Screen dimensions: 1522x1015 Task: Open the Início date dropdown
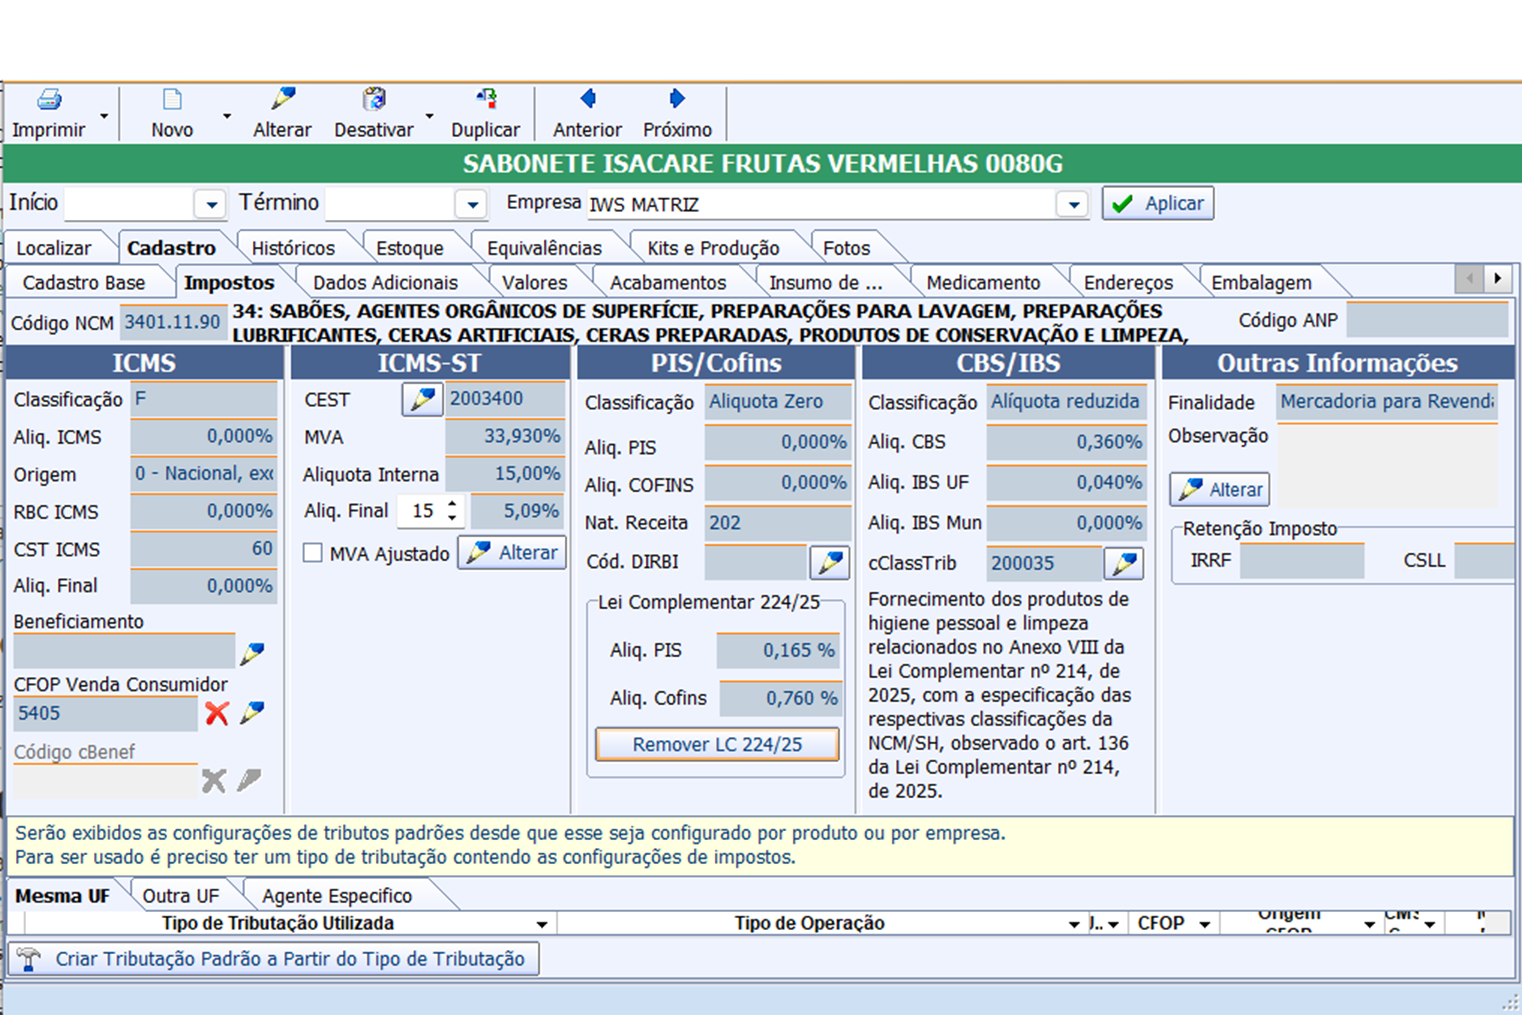[x=211, y=204]
